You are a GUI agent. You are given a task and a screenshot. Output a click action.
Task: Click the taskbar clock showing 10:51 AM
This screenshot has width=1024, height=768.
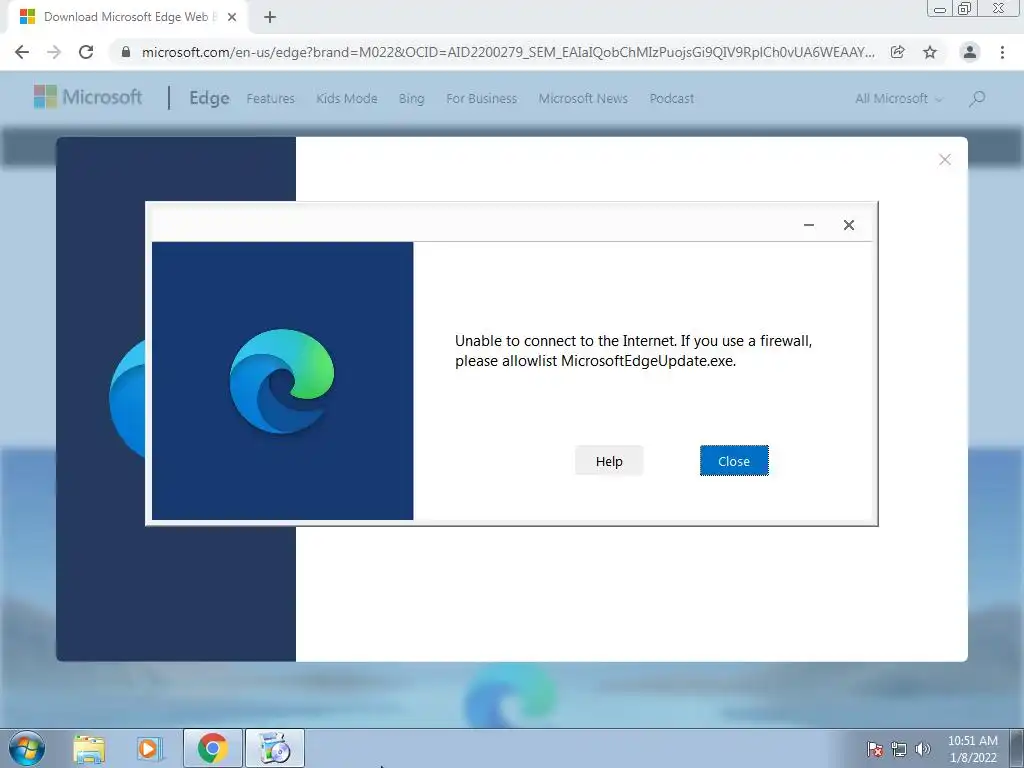(x=972, y=749)
